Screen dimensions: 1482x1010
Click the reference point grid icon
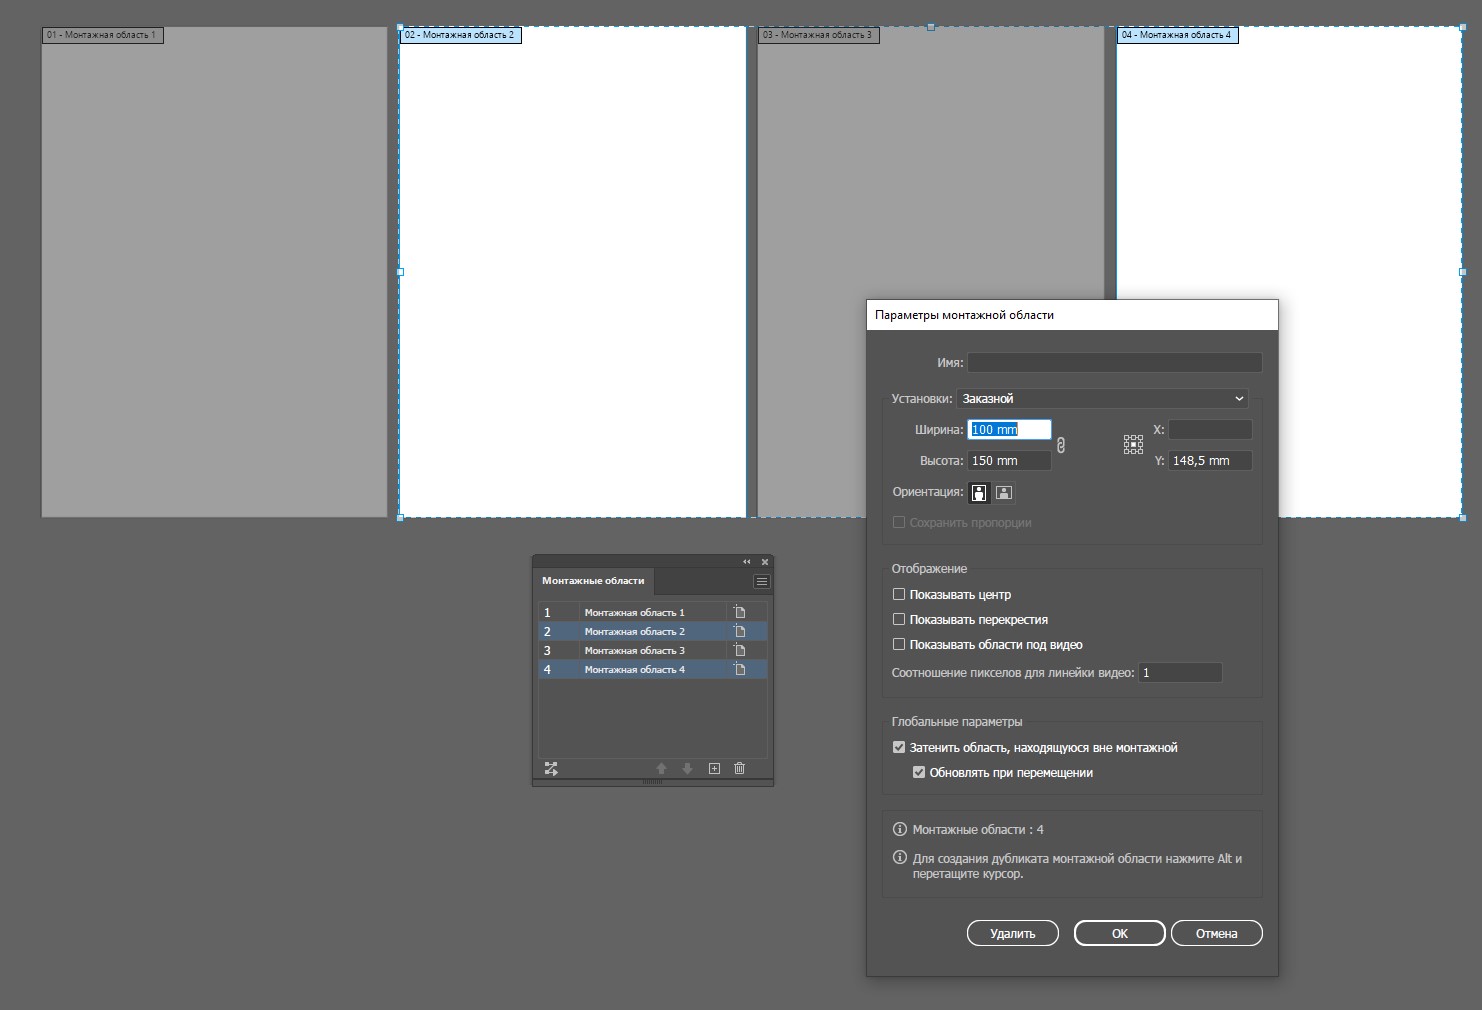[1133, 444]
